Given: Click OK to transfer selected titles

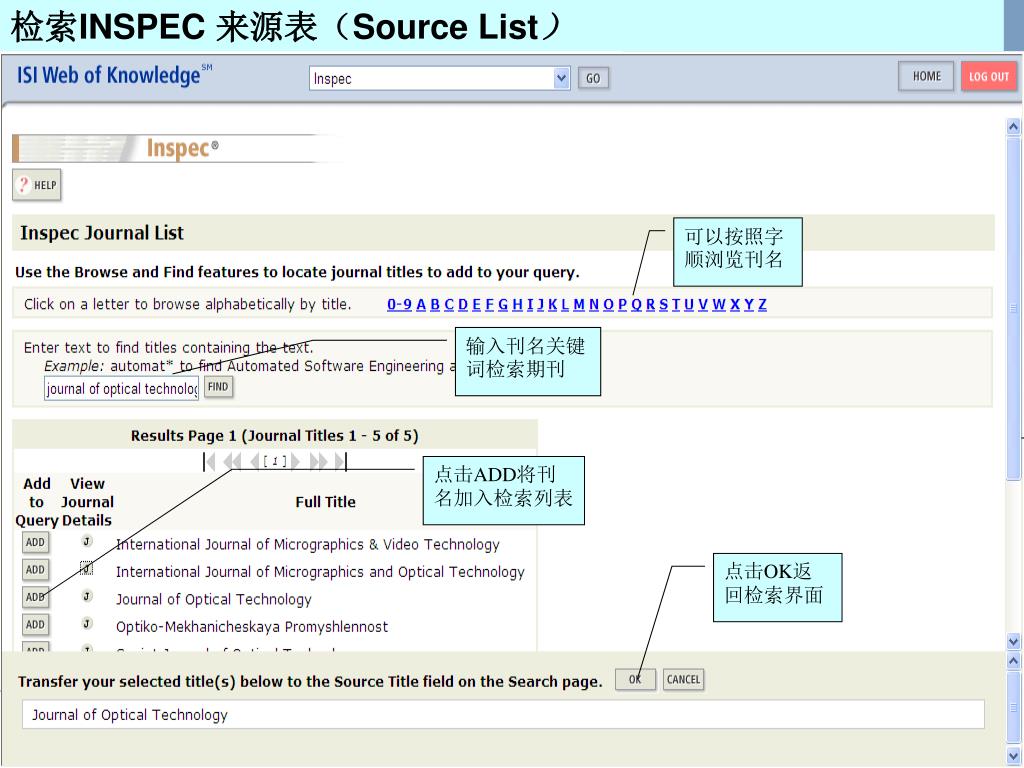Looking at the screenshot, I should pos(635,679).
